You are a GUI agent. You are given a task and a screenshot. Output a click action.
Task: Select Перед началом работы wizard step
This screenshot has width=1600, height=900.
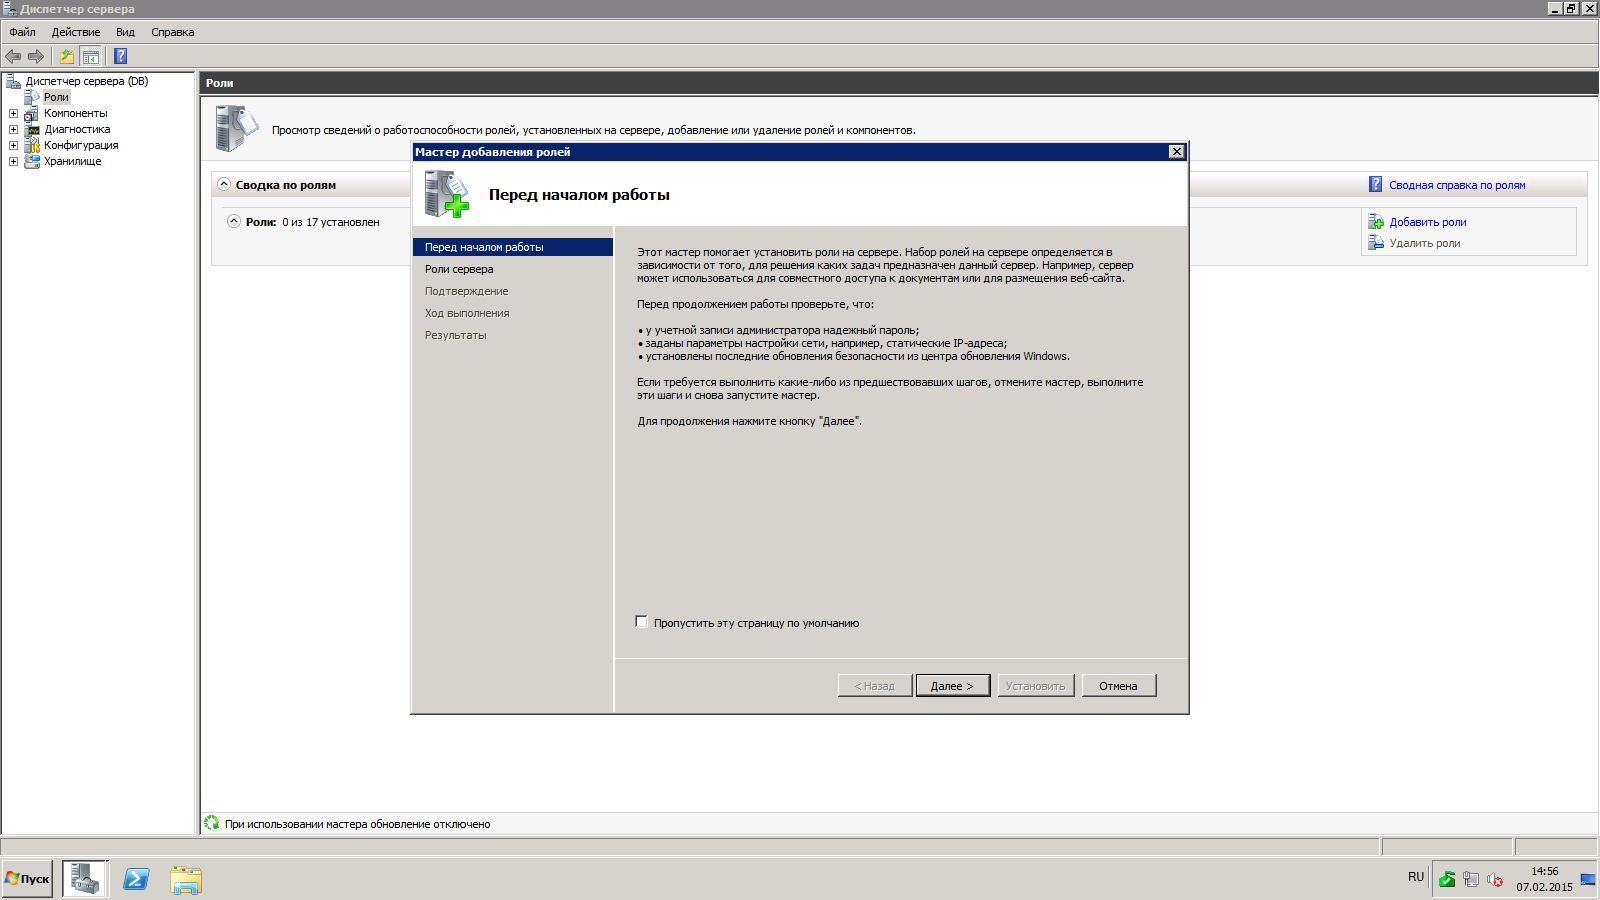point(513,247)
